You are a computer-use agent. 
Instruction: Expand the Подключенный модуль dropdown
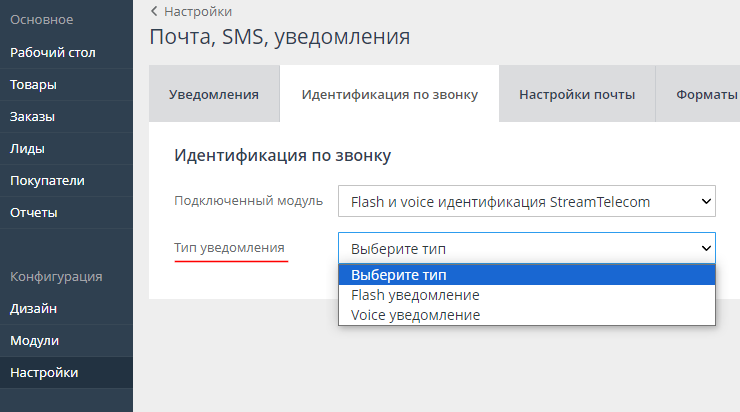pyautogui.click(x=527, y=201)
